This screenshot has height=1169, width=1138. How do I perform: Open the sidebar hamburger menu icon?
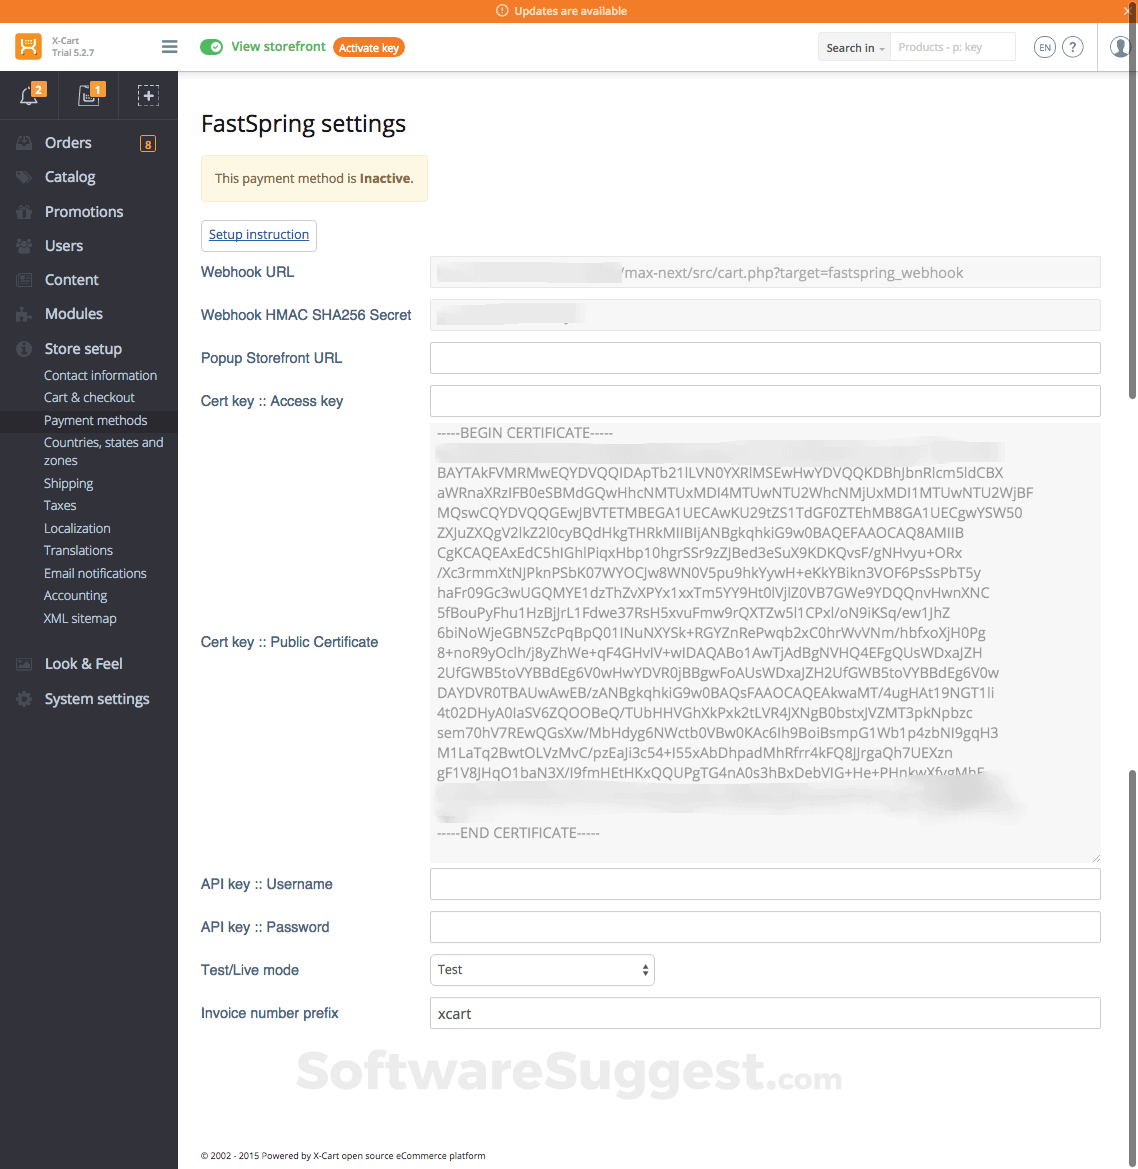pyautogui.click(x=169, y=46)
